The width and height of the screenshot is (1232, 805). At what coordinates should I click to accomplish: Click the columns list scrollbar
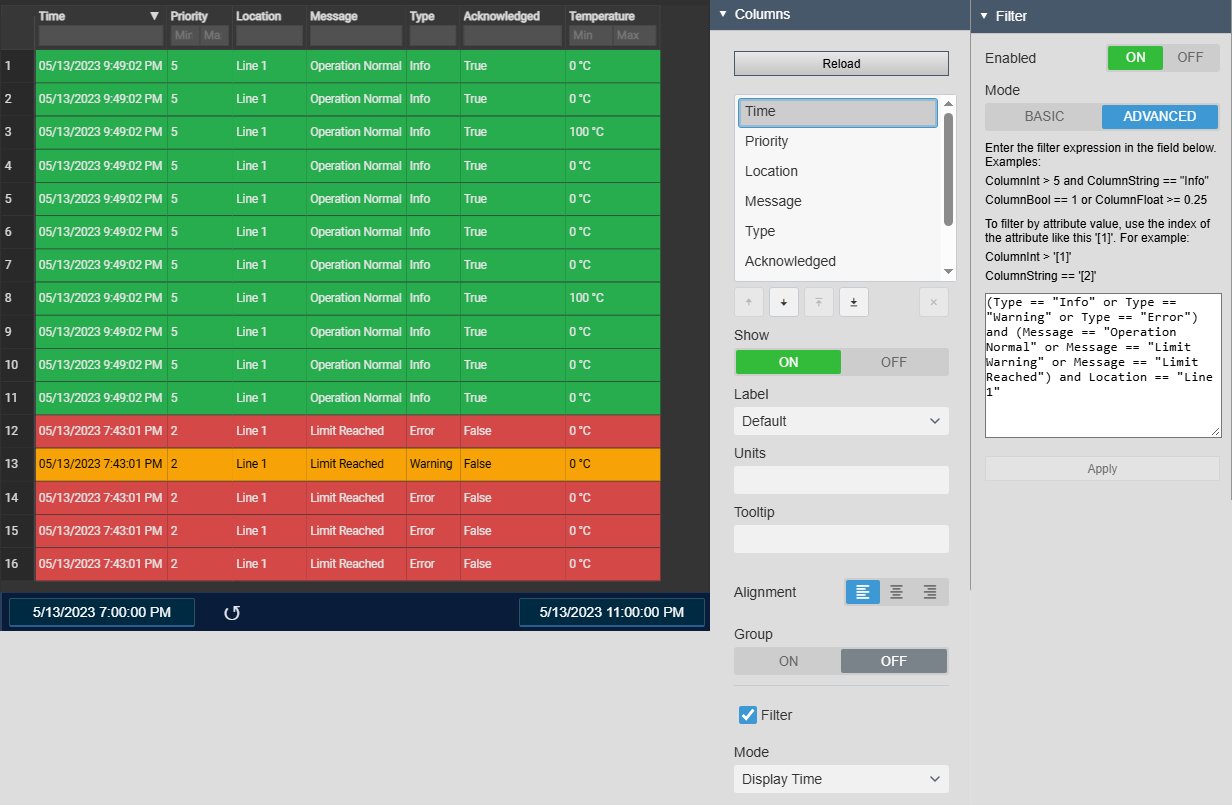[948, 170]
